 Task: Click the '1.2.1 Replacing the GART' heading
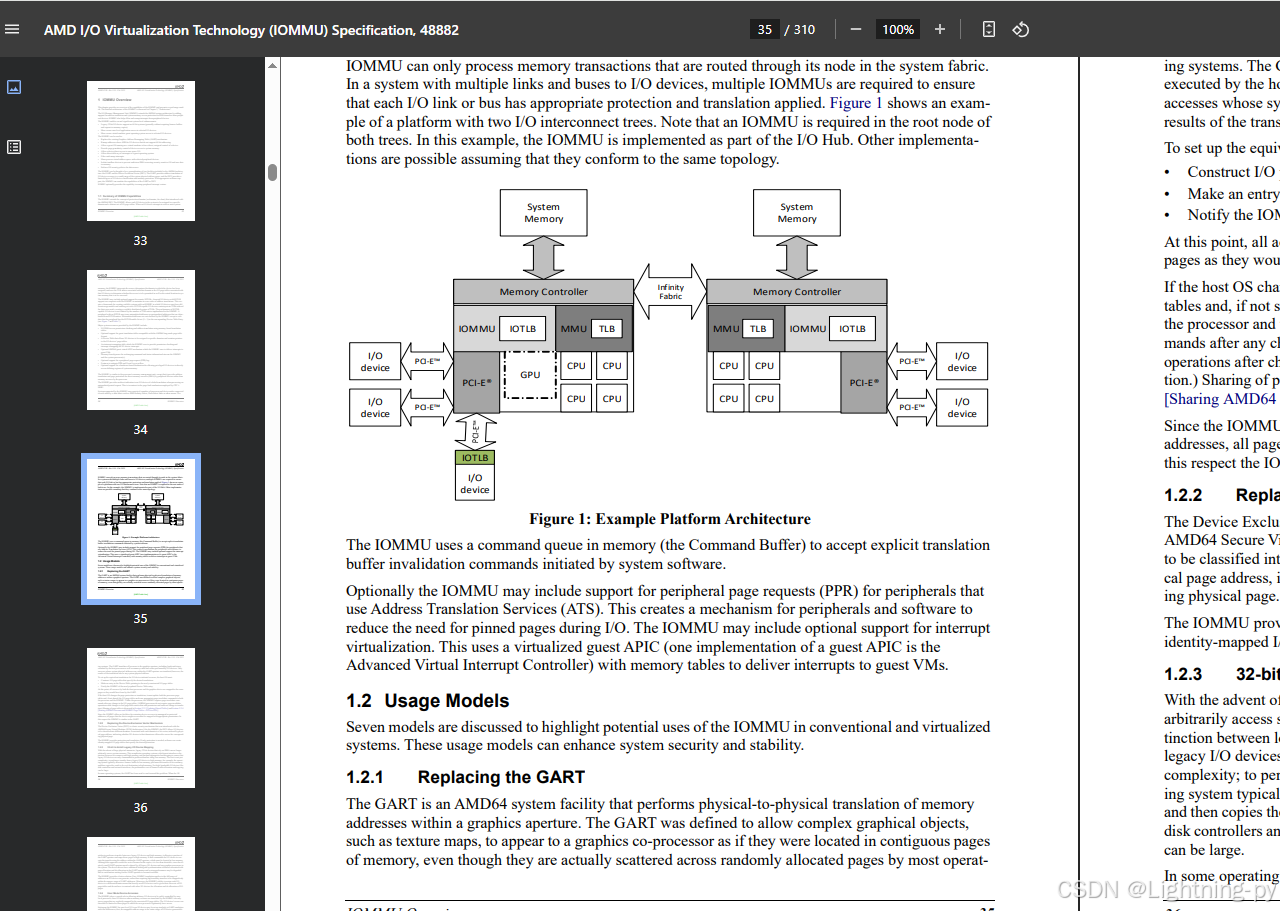[465, 777]
